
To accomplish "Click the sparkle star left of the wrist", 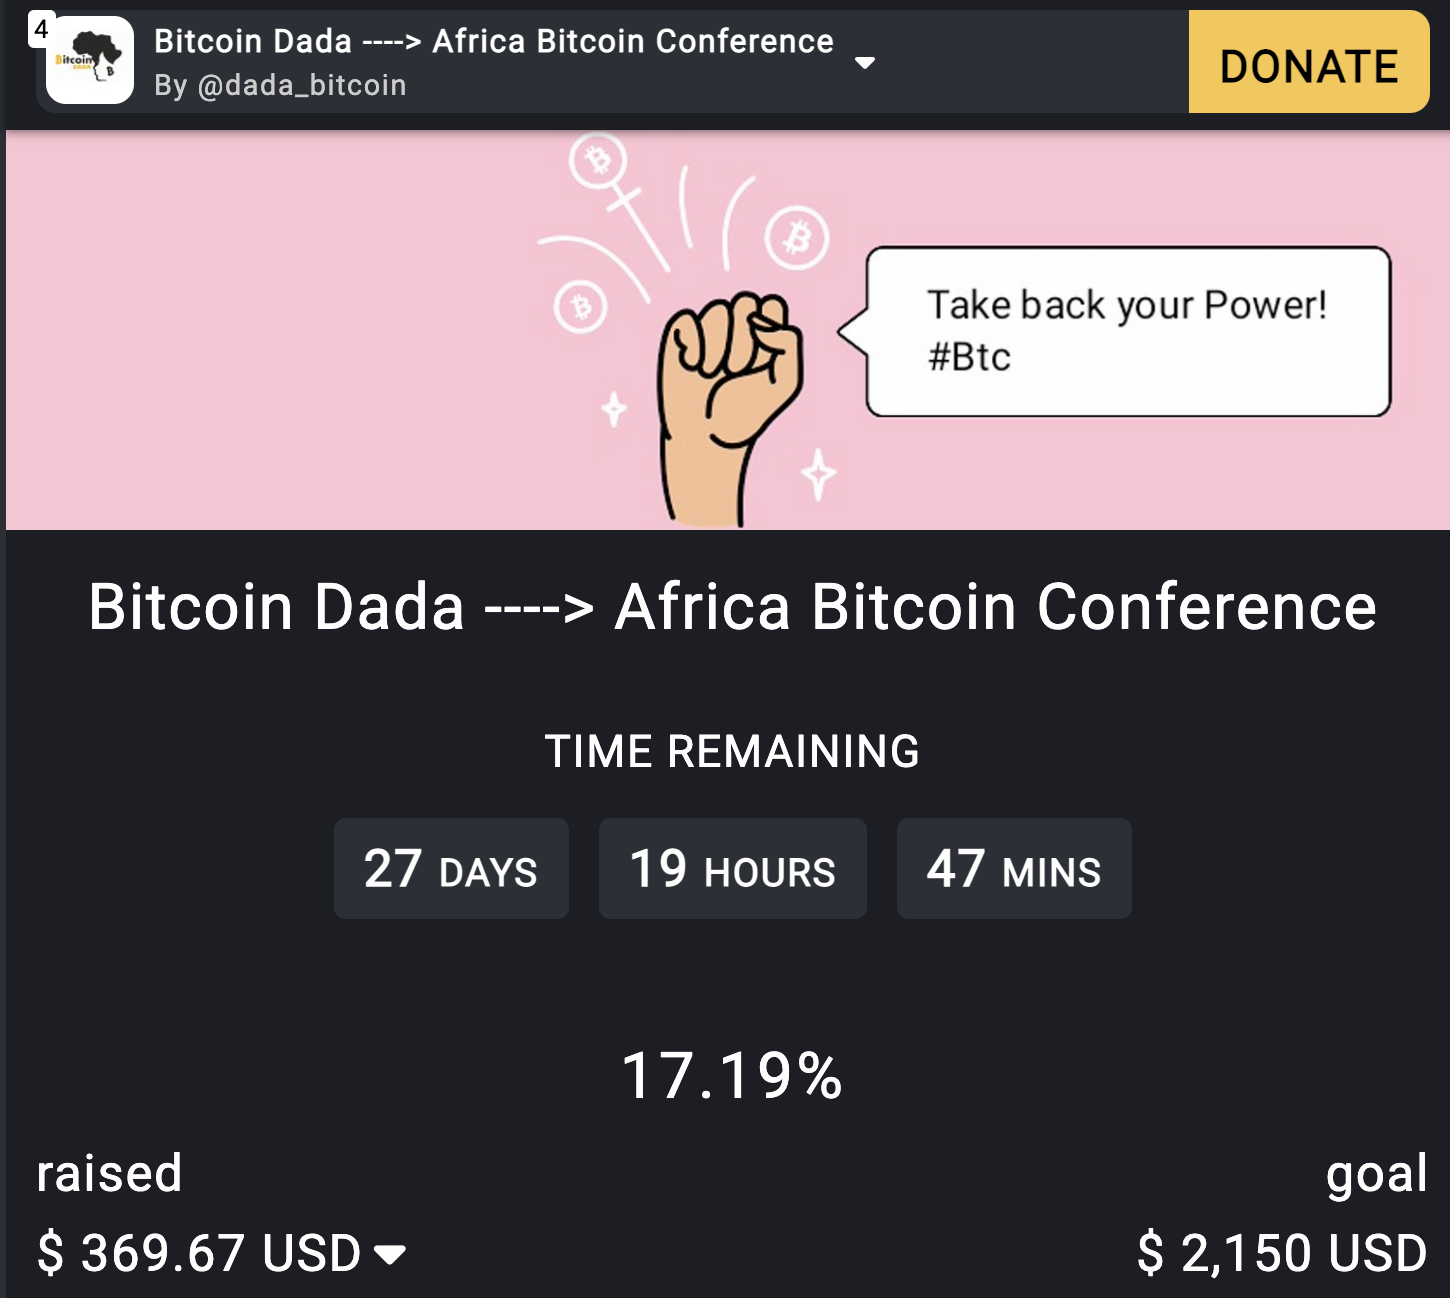I will pos(614,409).
